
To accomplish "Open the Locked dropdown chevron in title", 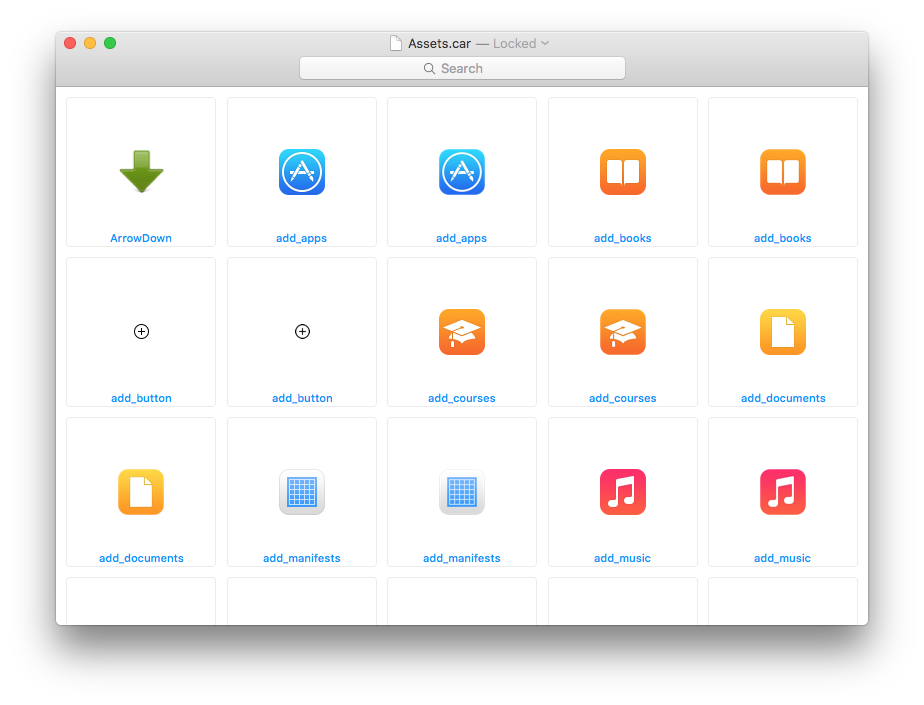I will coord(545,43).
